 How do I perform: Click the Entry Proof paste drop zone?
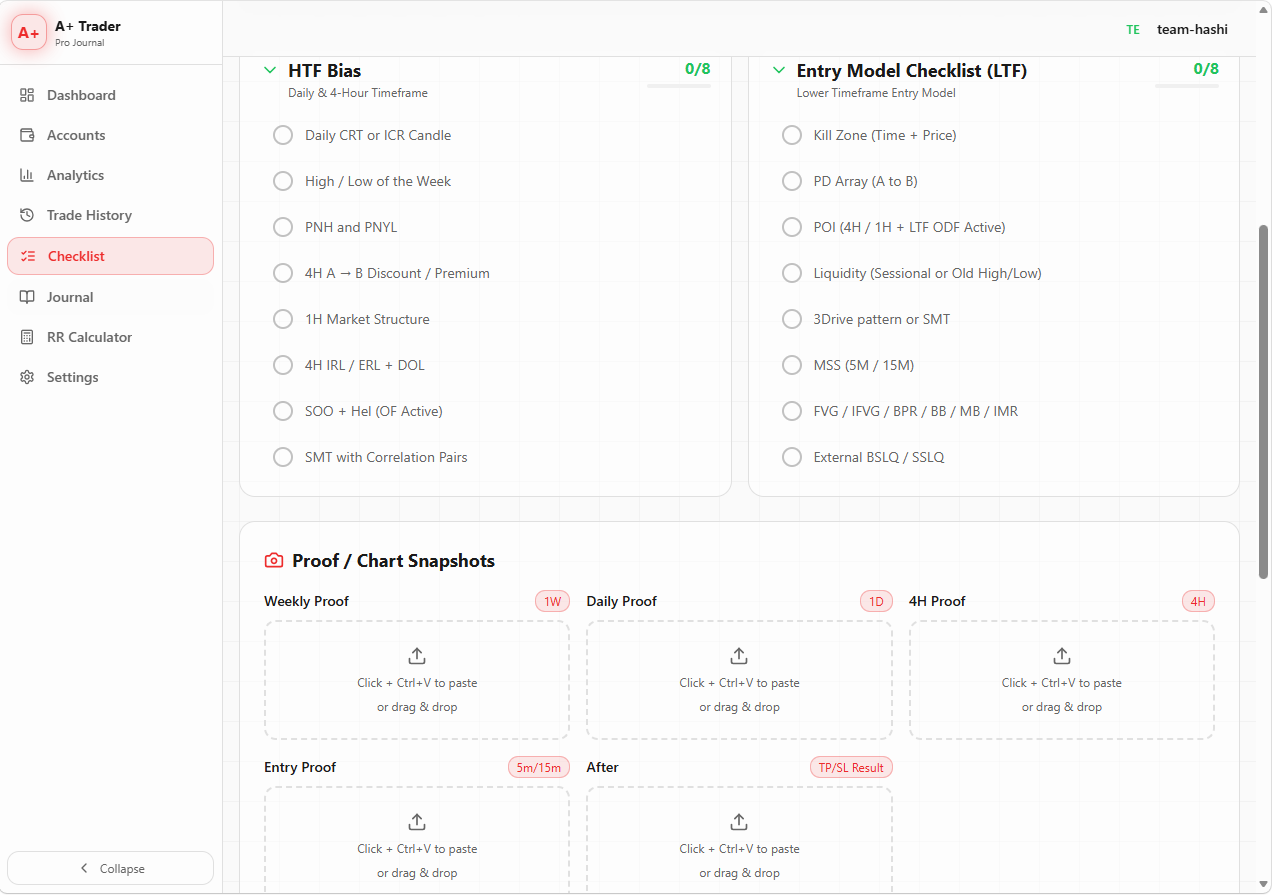click(417, 840)
